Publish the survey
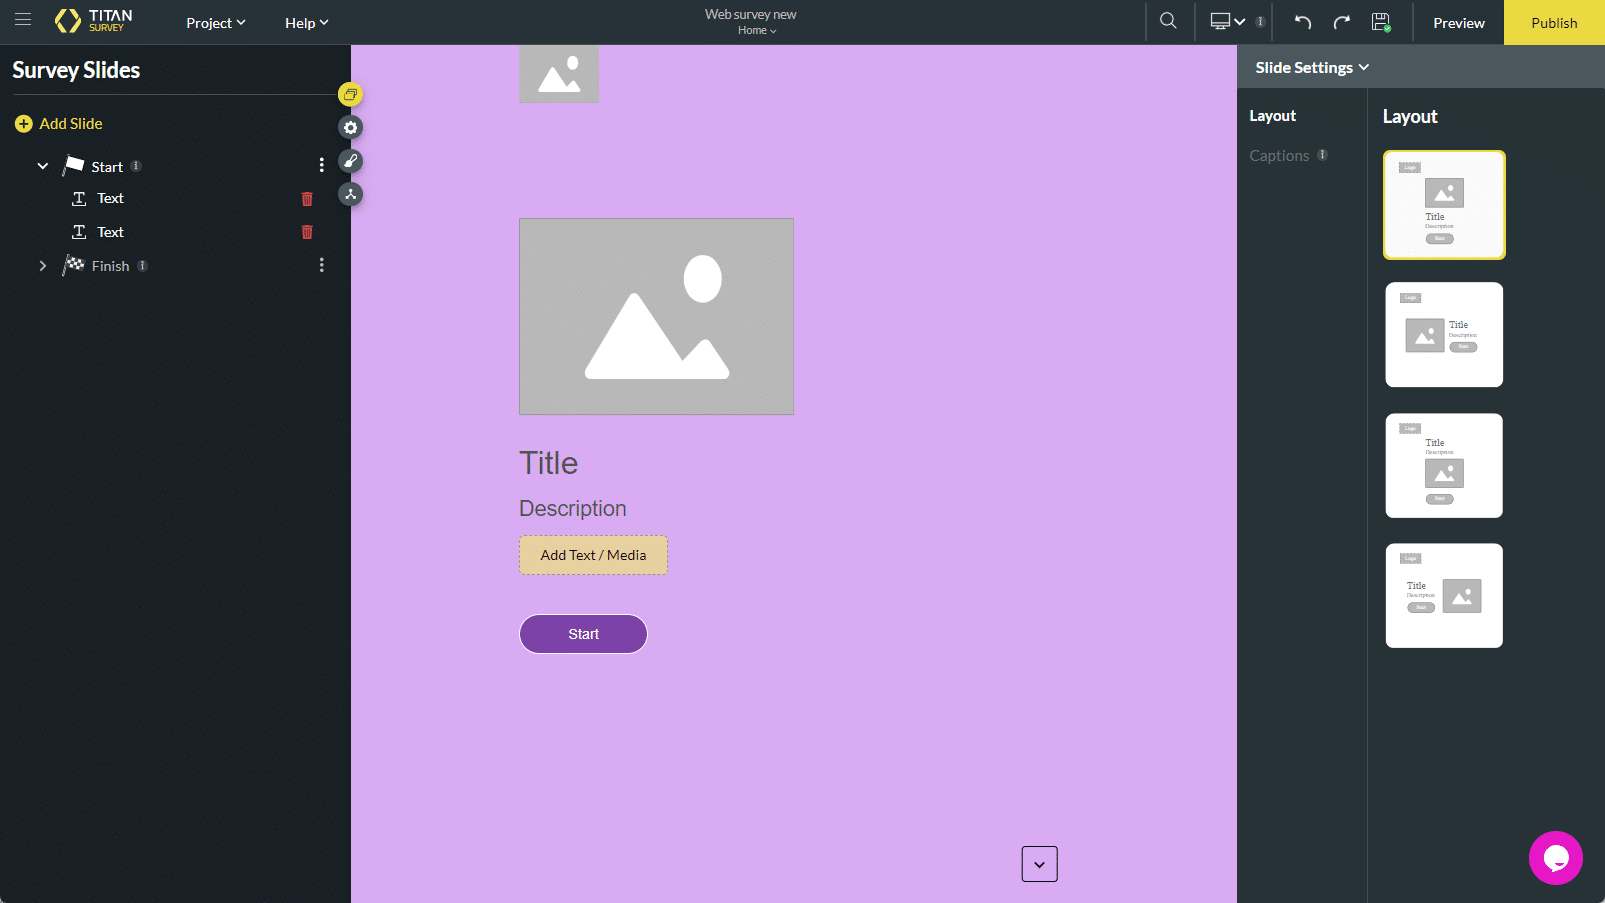This screenshot has width=1605, height=903. [x=1553, y=21]
